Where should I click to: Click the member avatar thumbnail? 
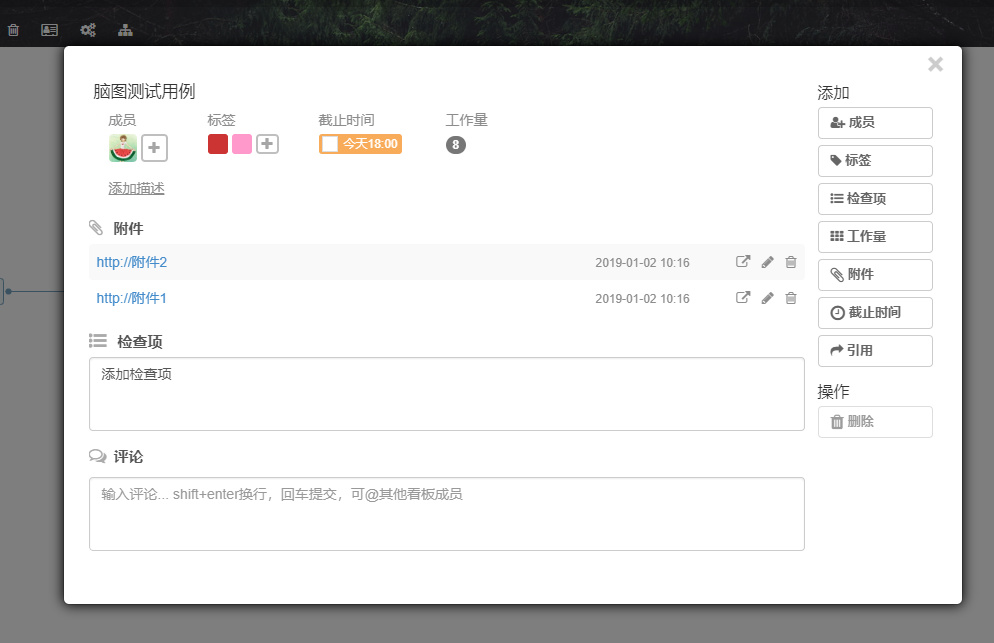point(123,148)
